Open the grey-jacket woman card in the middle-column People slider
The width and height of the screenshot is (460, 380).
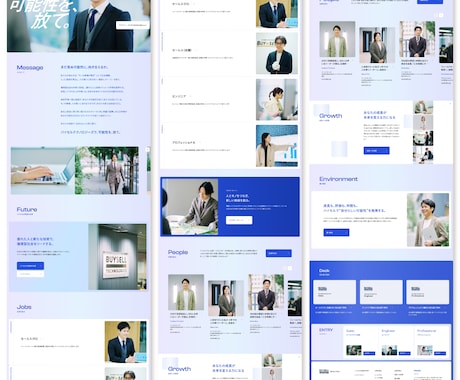point(226,309)
